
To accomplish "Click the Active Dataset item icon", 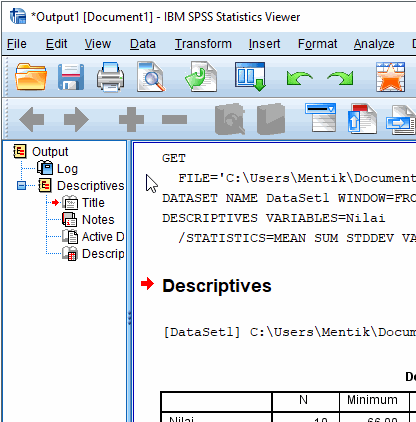I will click(69, 236).
